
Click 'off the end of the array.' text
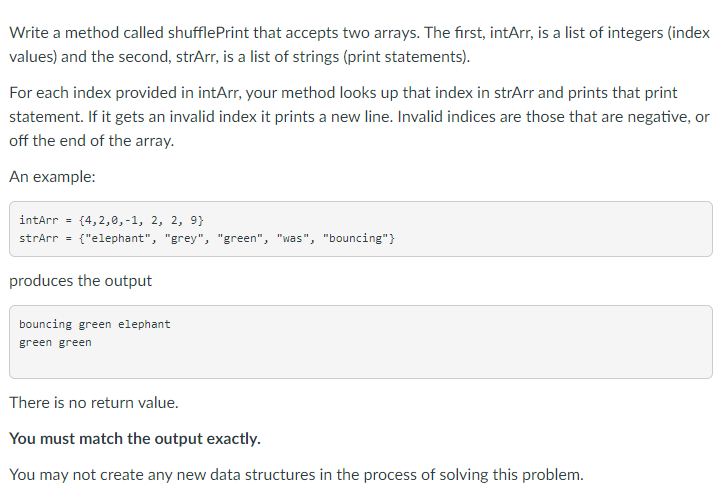[91, 141]
